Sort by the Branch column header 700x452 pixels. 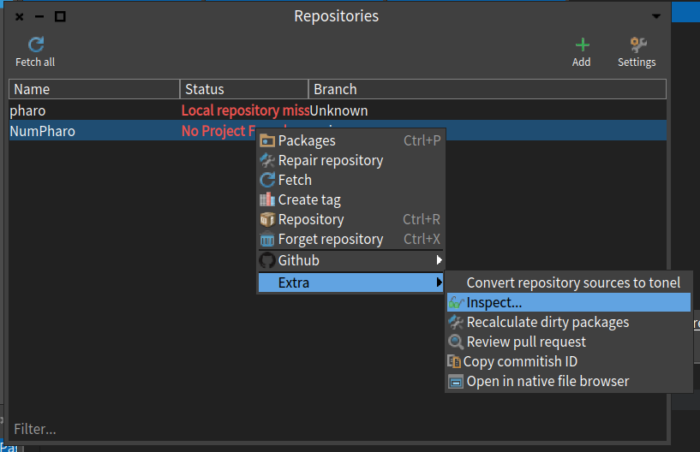pos(488,89)
